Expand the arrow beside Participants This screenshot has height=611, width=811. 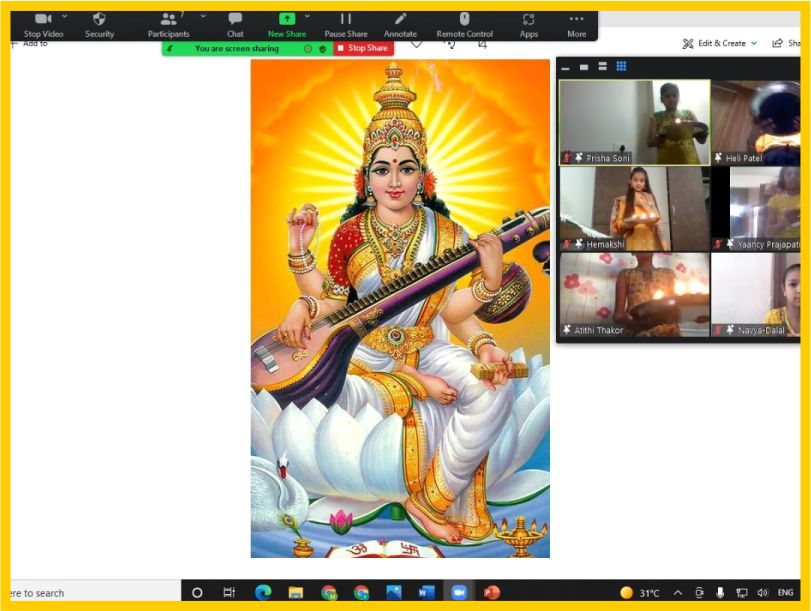coord(203,17)
